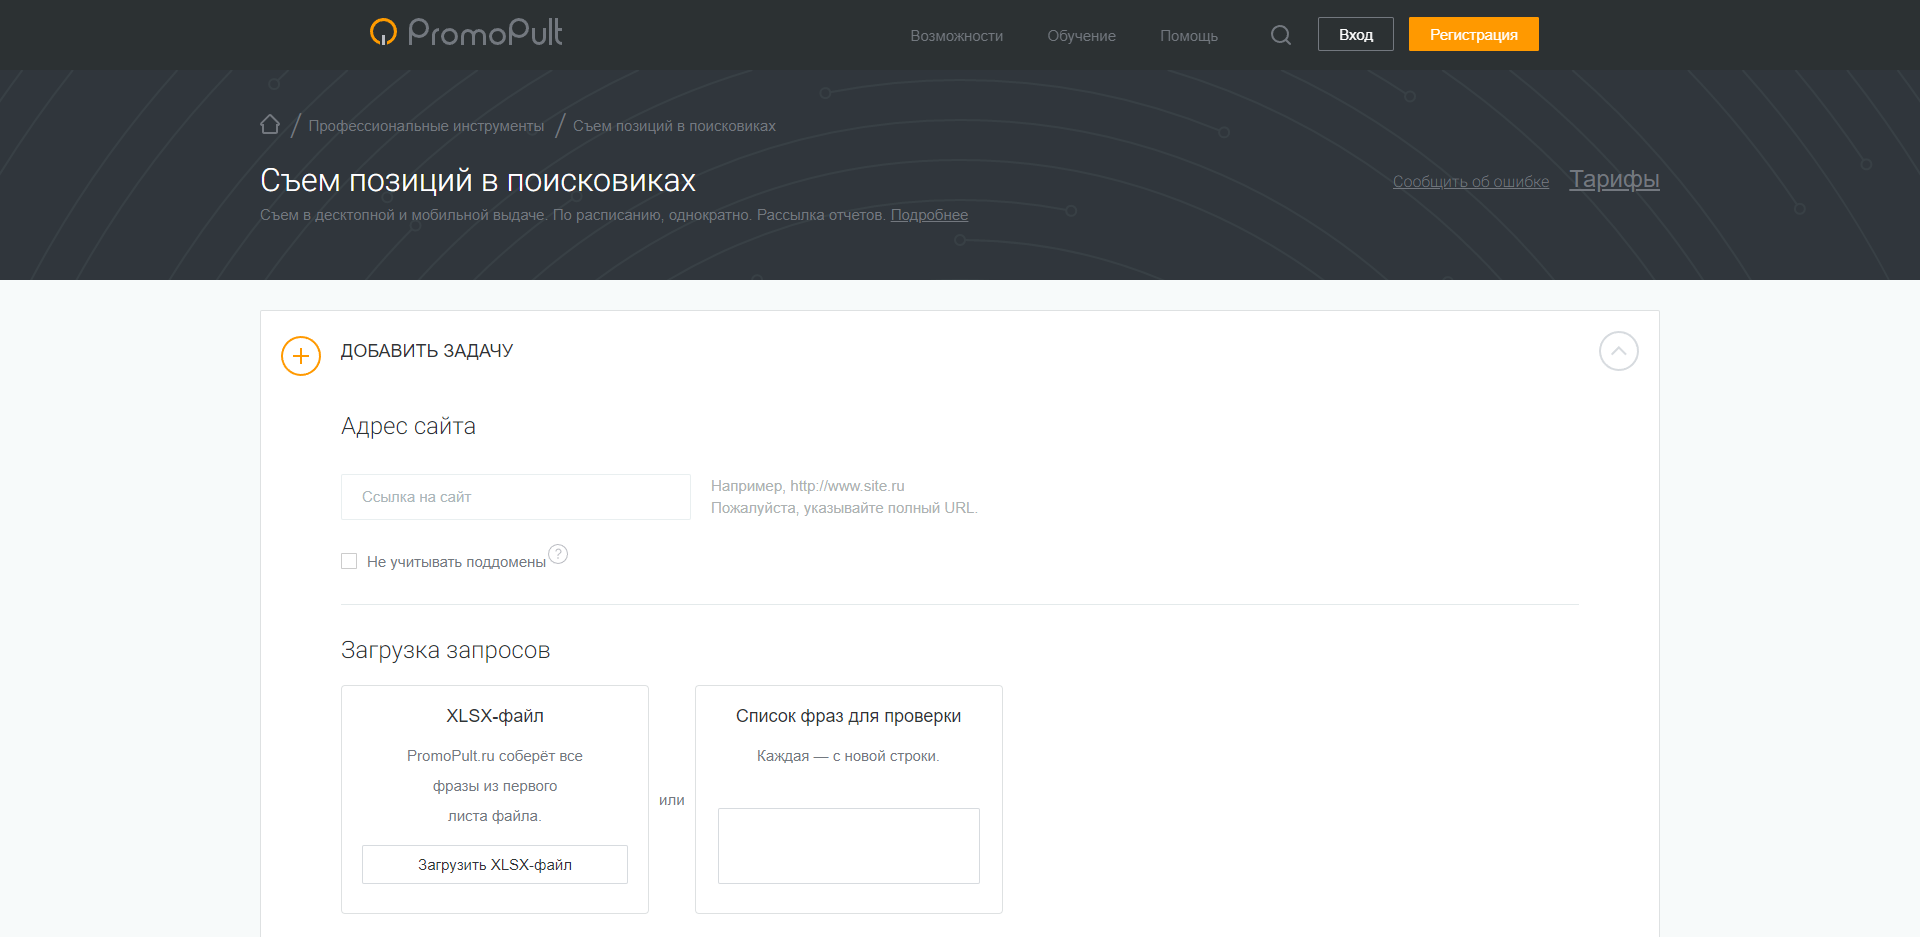Click the Загрузить XLSX-файл button
This screenshot has height=937, width=1920.
[x=495, y=865]
